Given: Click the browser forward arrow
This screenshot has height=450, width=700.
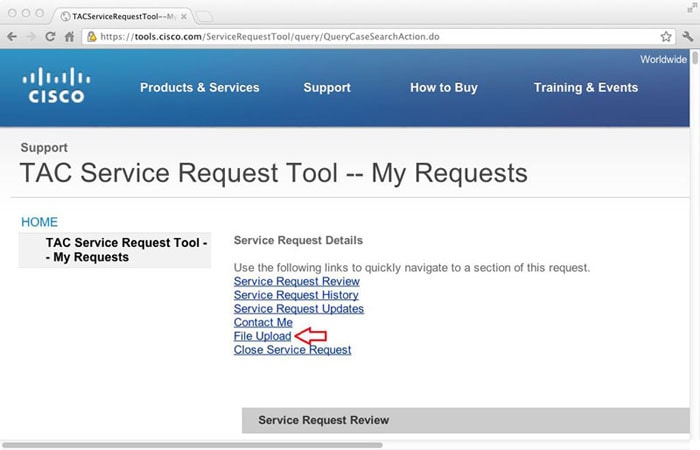Looking at the screenshot, I should 31,37.
